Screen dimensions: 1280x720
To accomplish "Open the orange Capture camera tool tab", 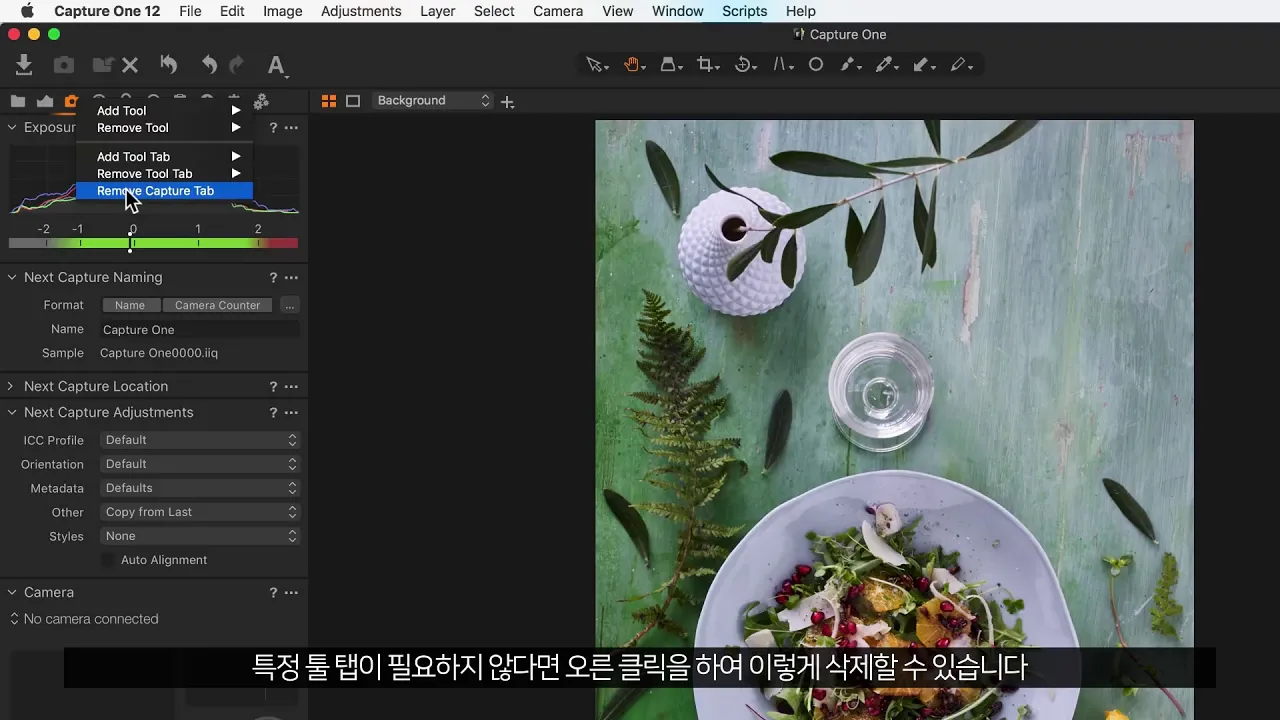I will pyautogui.click(x=71, y=101).
